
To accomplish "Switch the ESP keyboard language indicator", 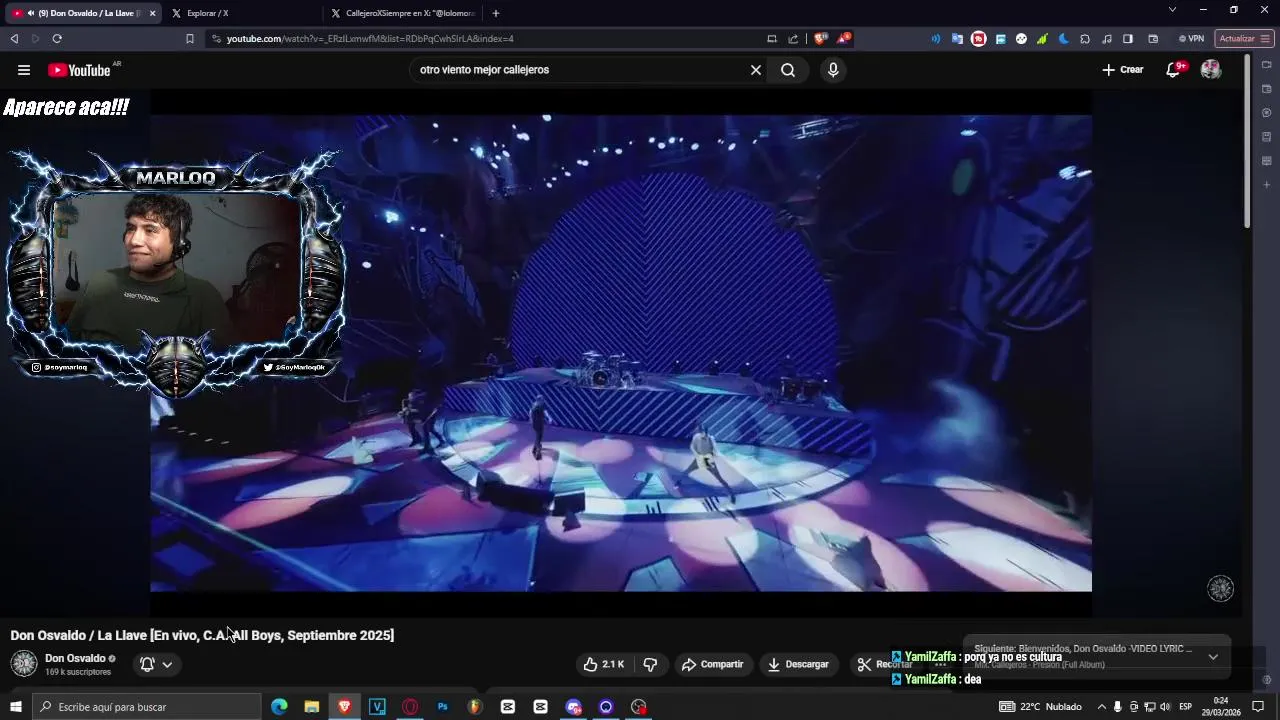I will coord(1186,707).
